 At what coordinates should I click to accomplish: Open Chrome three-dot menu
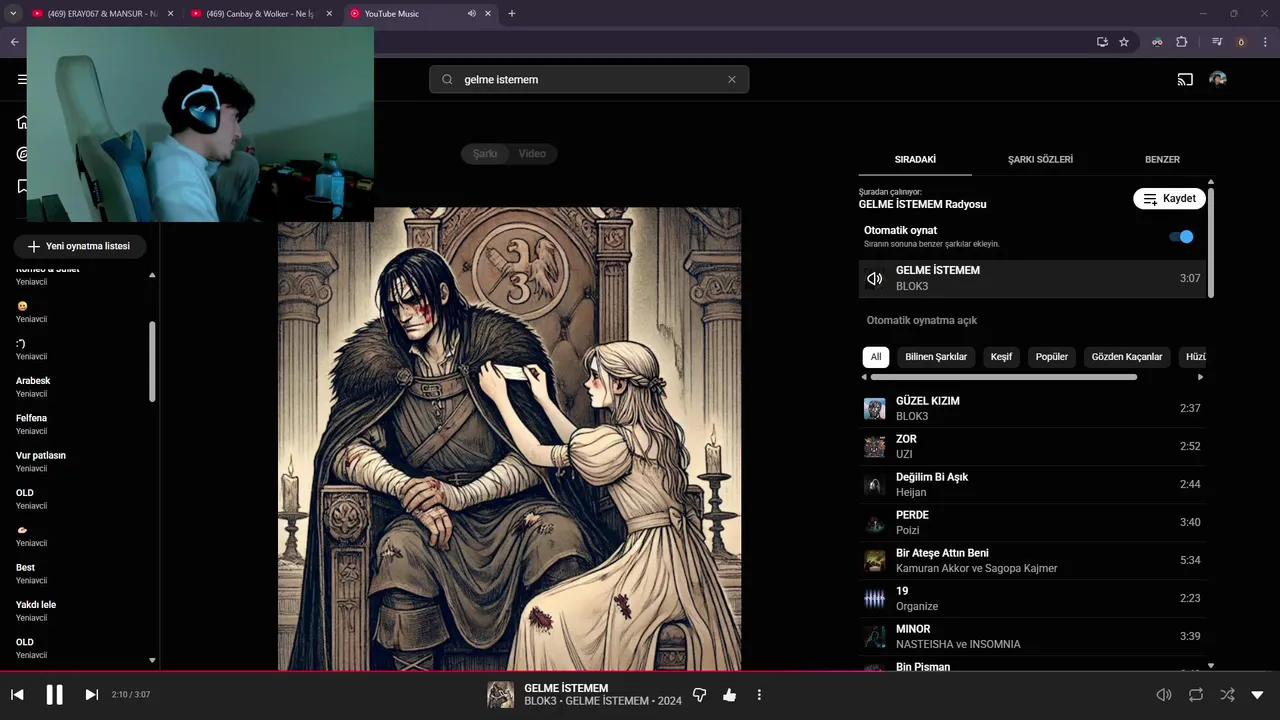coord(1265,42)
